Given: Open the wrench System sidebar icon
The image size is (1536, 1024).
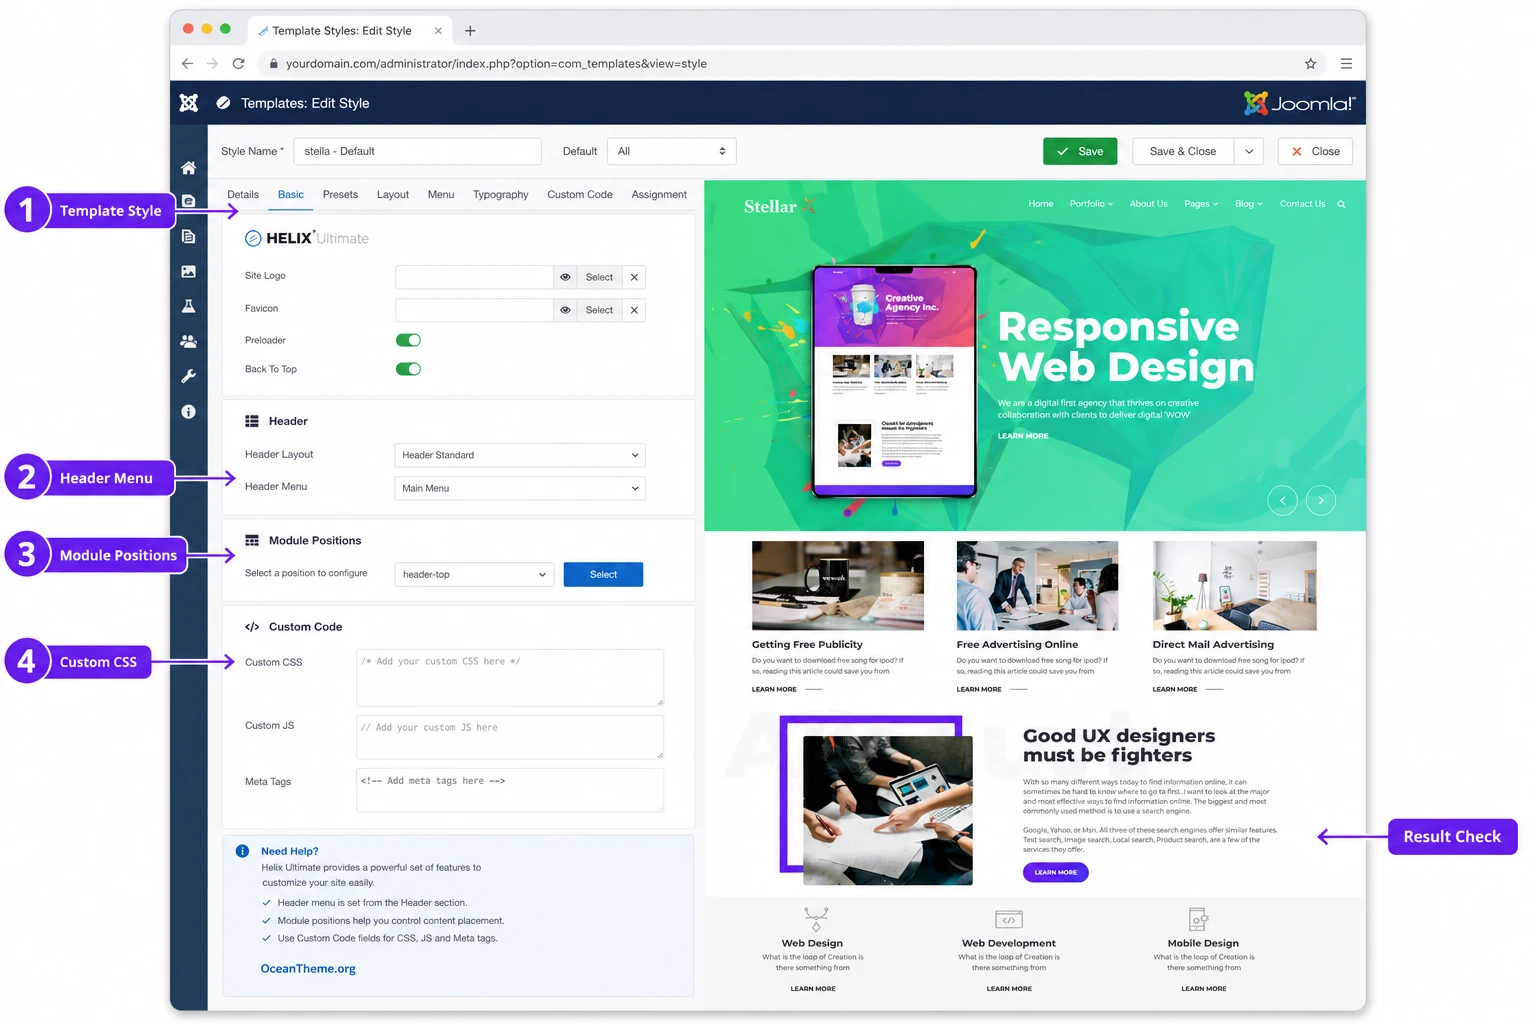Looking at the screenshot, I should click(x=188, y=376).
